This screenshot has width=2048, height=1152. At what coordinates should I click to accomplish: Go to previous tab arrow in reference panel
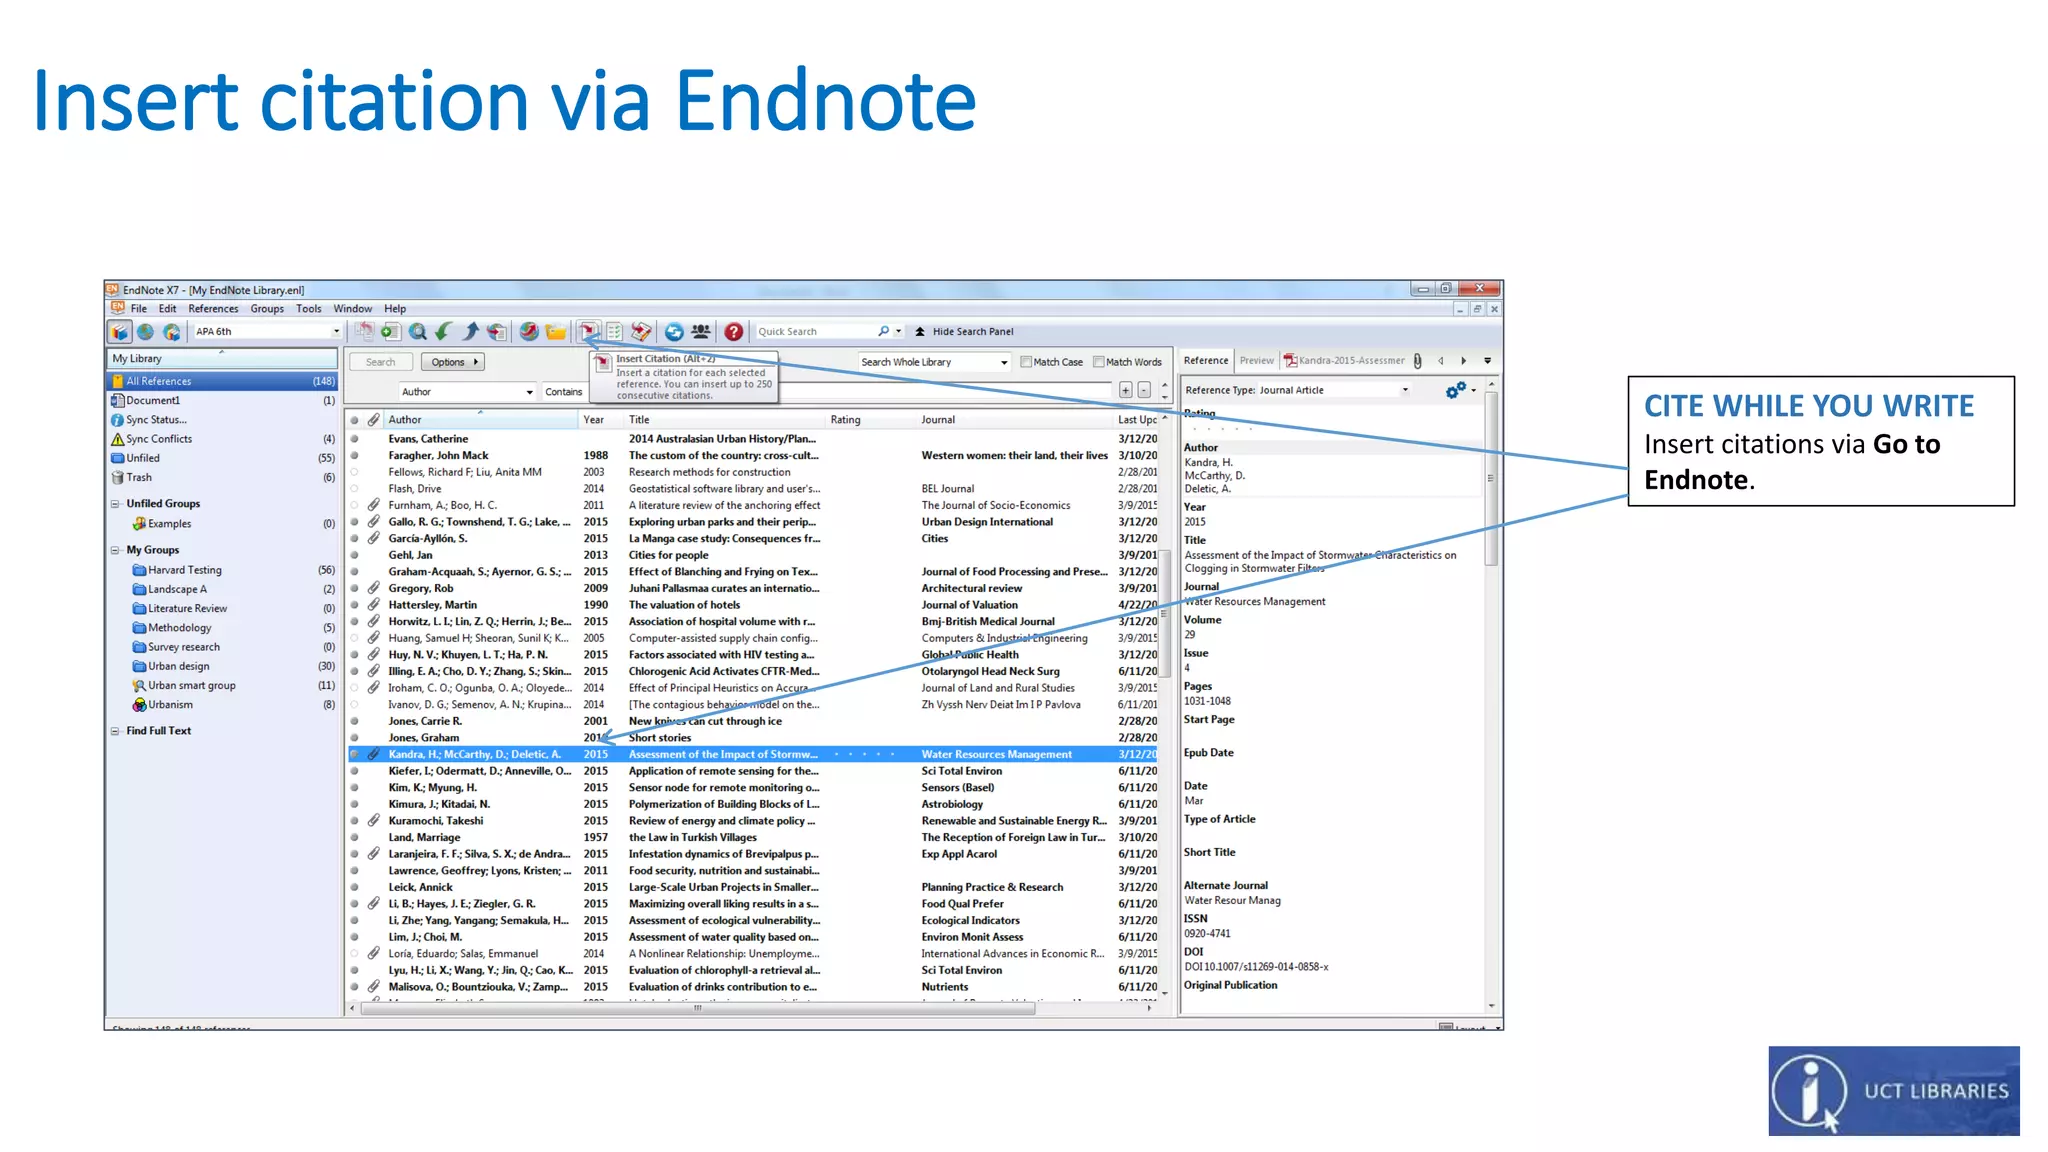[x=1441, y=361]
